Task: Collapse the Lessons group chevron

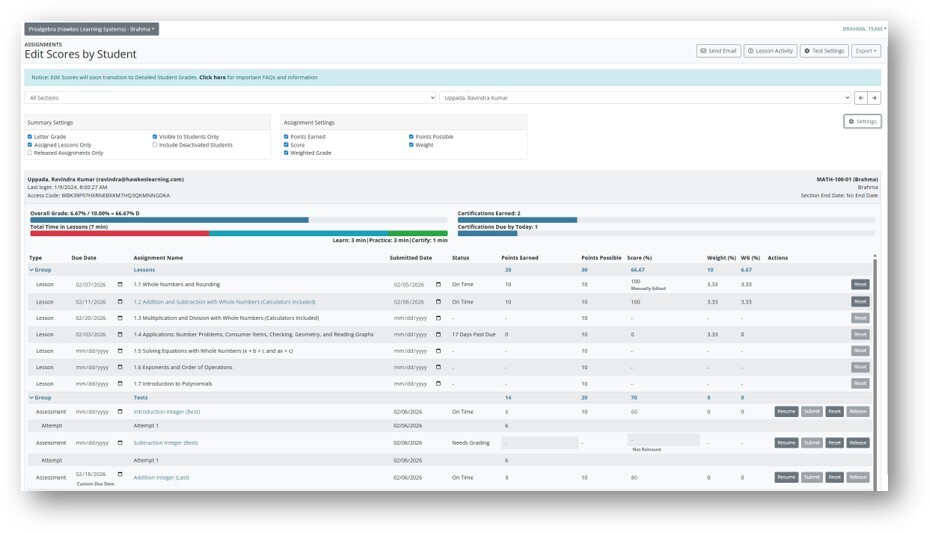Action: click(30, 270)
